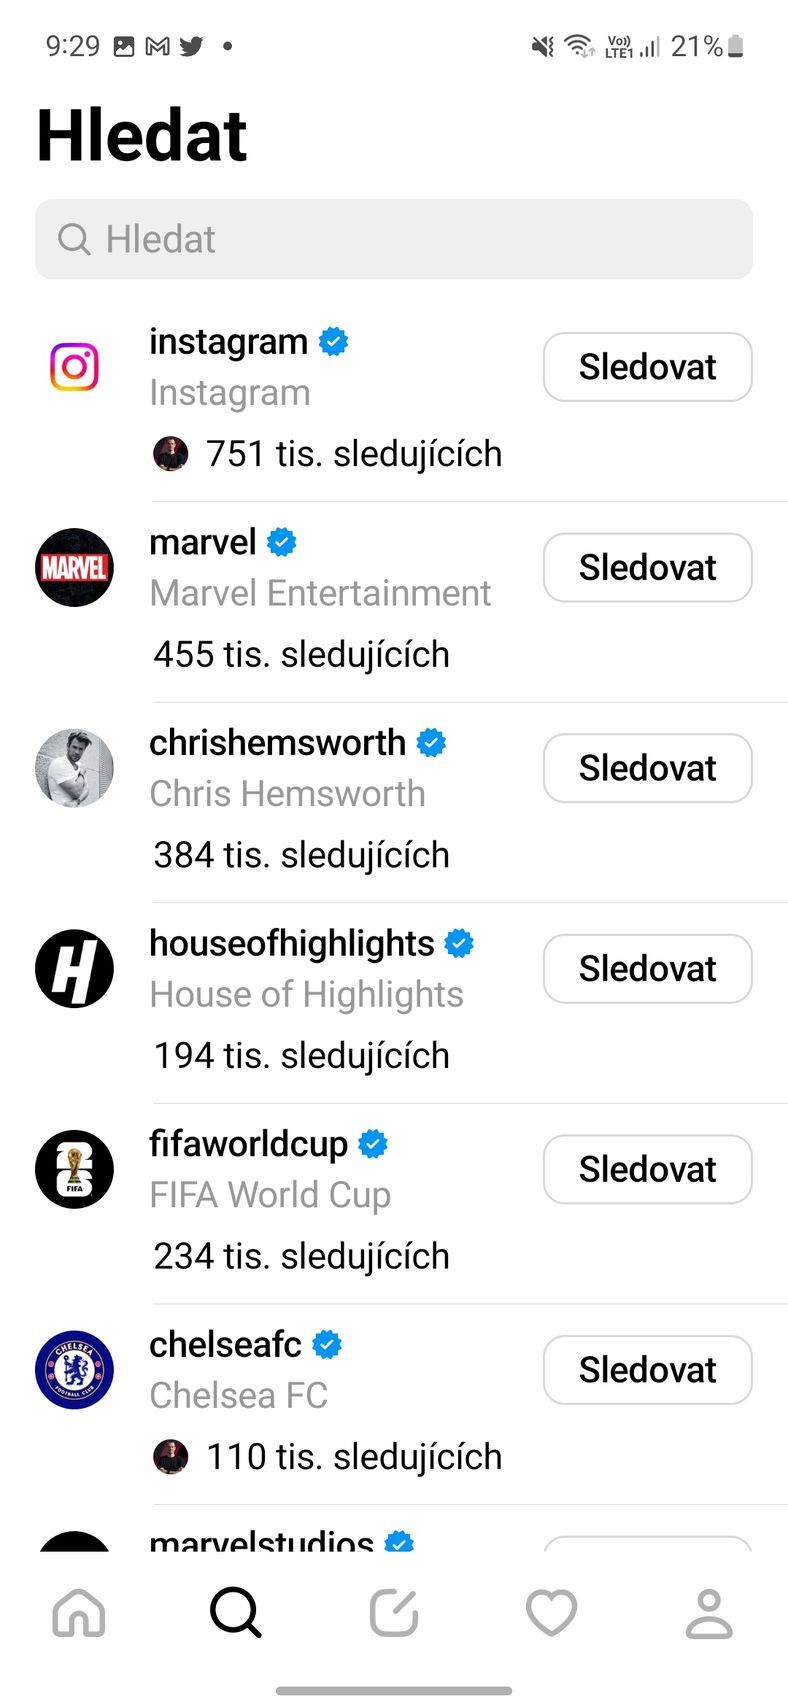The image size is (788, 1707).
Task: Open the profile person icon
Action: tap(709, 1612)
